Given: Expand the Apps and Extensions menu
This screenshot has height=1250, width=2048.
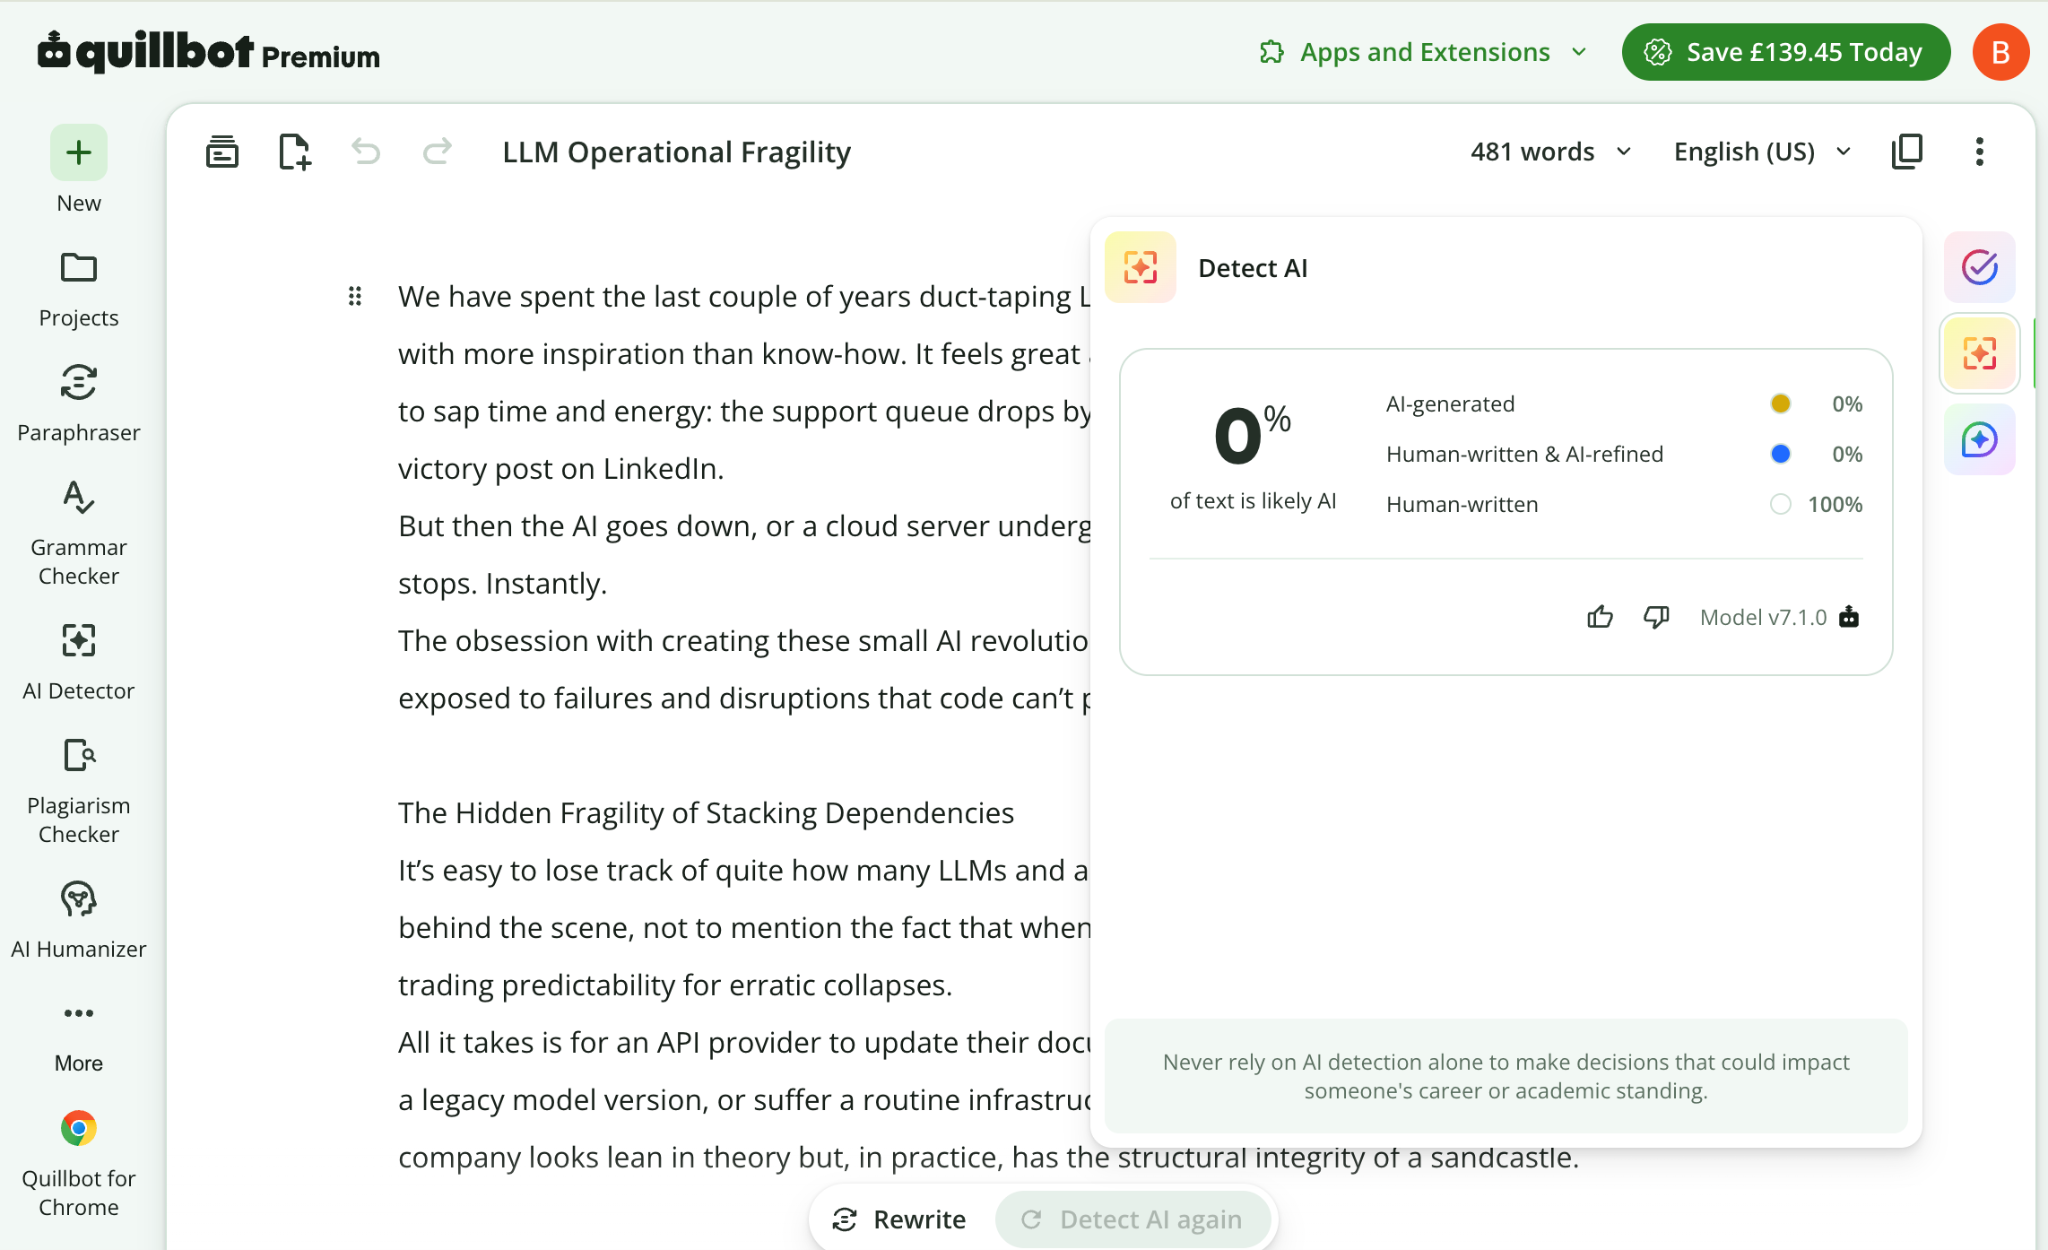Looking at the screenshot, I should point(1423,52).
